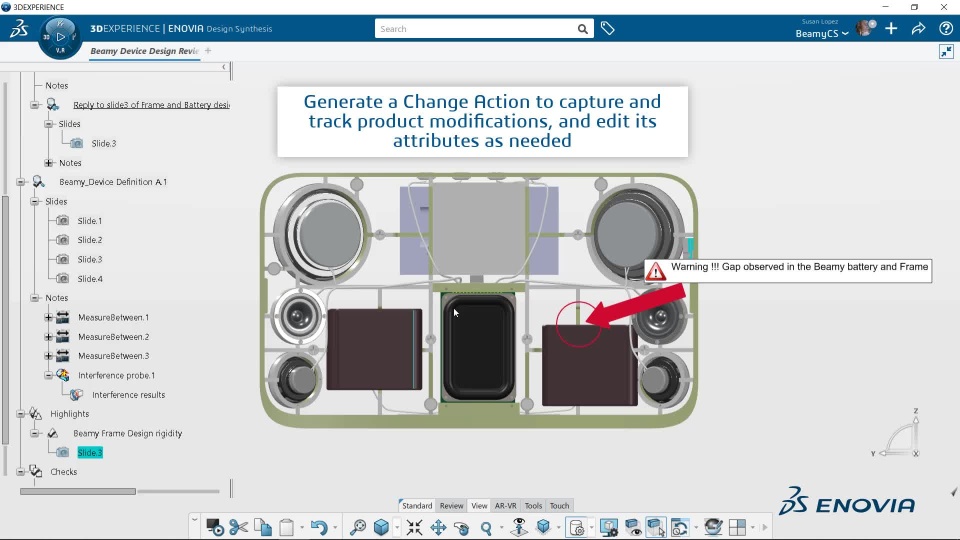960x540 pixels.
Task: Collapse Interference probe.1 node
Action: pos(48,375)
